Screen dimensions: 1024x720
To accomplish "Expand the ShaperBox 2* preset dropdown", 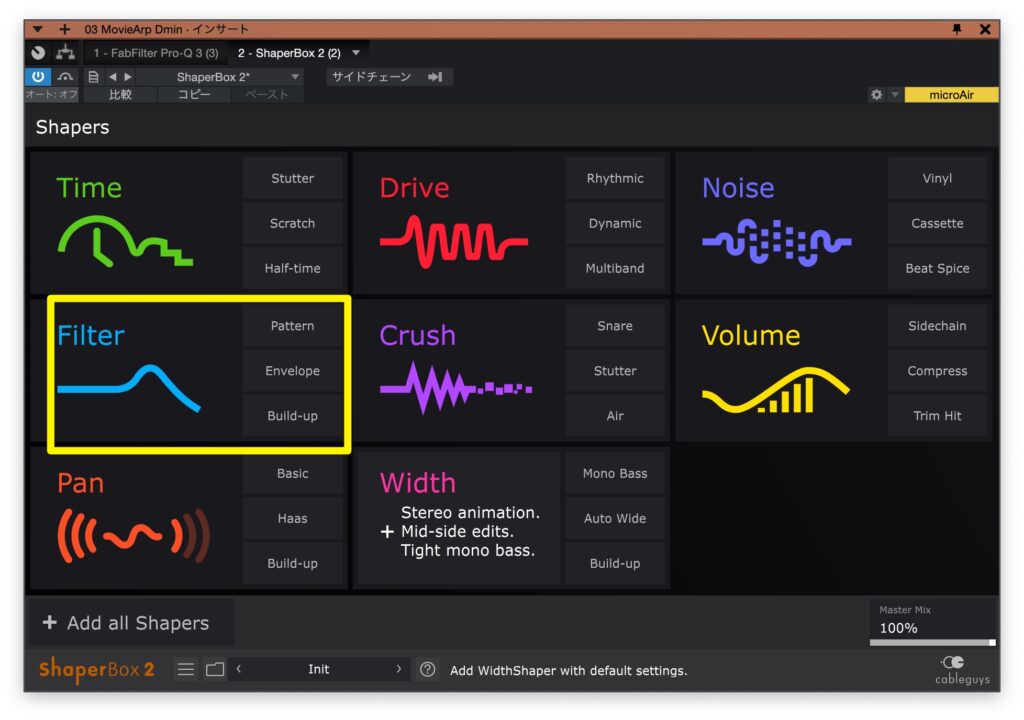I will [x=295, y=77].
